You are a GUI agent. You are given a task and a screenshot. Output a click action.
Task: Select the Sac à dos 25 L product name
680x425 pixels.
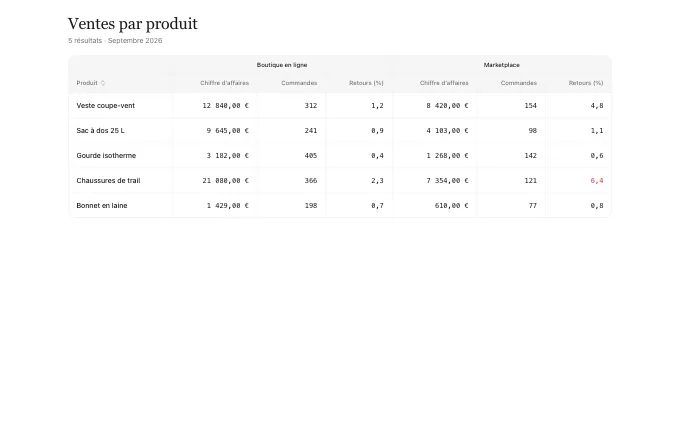pyautogui.click(x=100, y=131)
